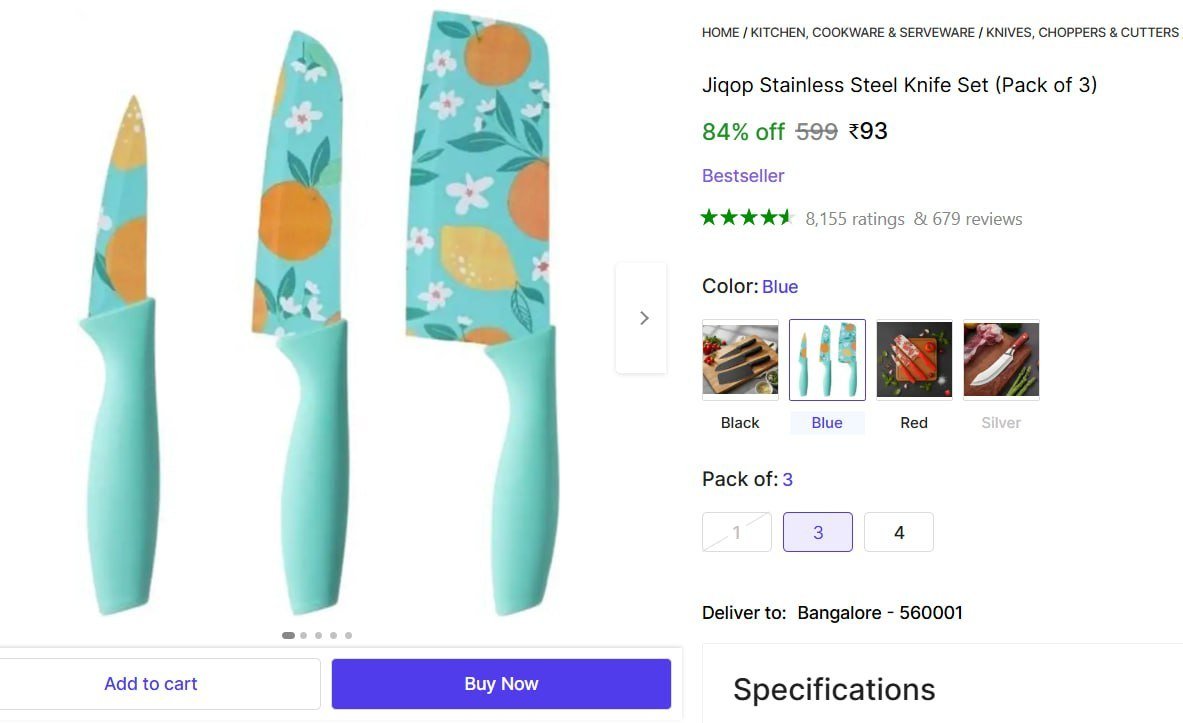Click Buy Now

pos(500,683)
